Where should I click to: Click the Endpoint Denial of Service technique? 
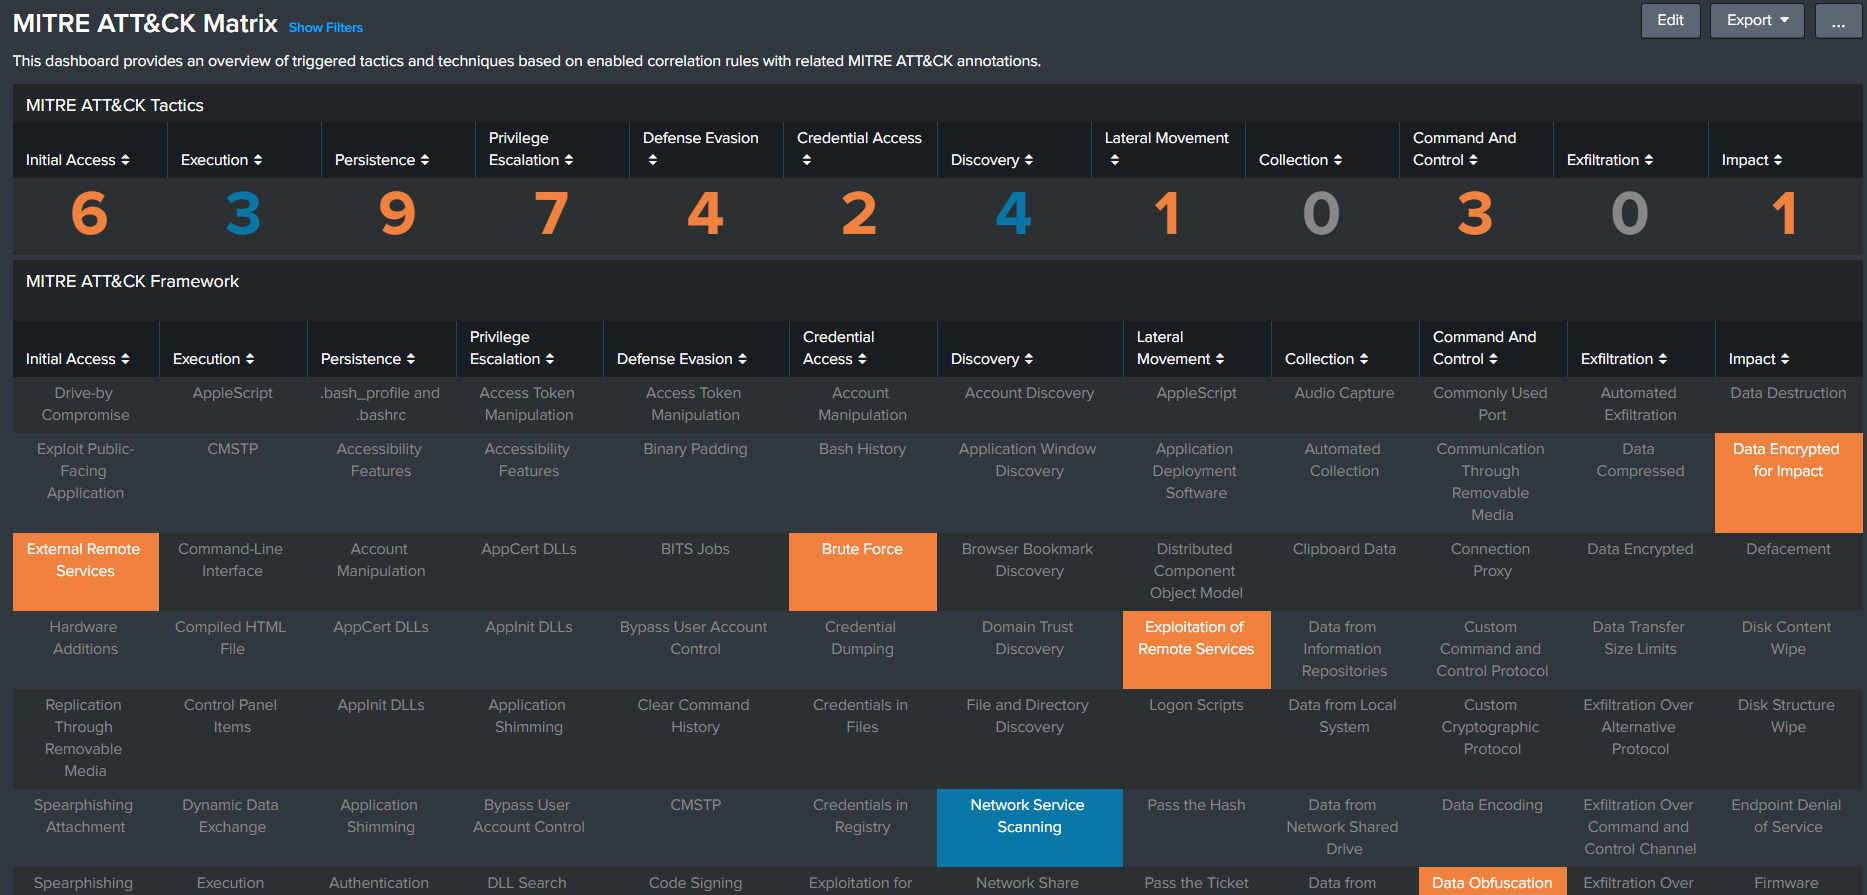(1787, 816)
